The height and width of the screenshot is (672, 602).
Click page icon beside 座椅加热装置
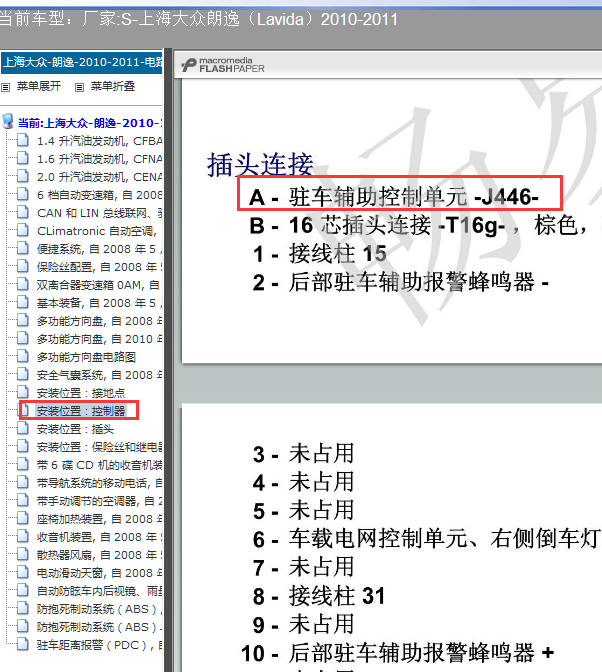pyautogui.click(x=23, y=518)
